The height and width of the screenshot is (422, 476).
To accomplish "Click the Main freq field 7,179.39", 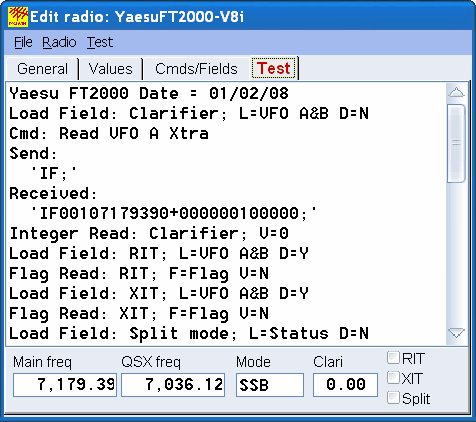I will click(65, 385).
